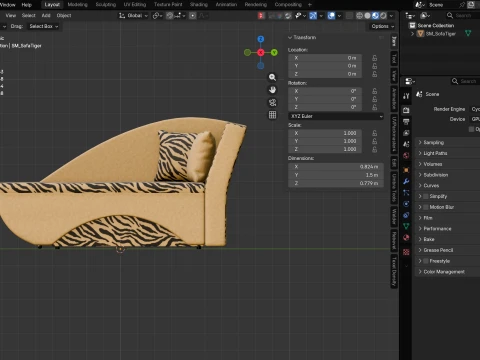
Task: Open the Options dropdown
Action: point(383,26)
